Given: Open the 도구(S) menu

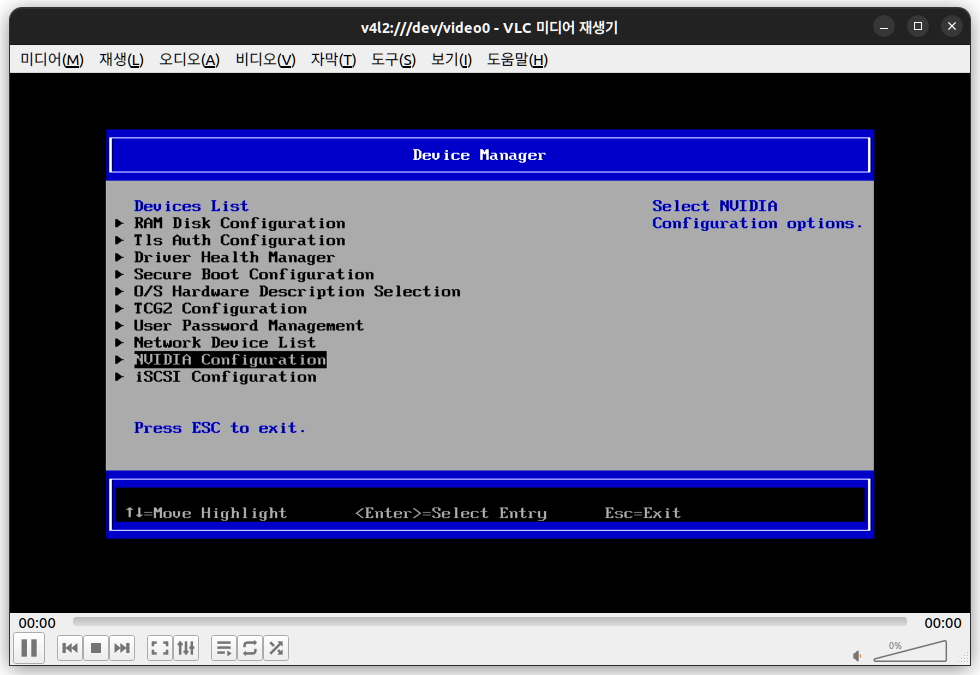Looking at the screenshot, I should pyautogui.click(x=393, y=59).
